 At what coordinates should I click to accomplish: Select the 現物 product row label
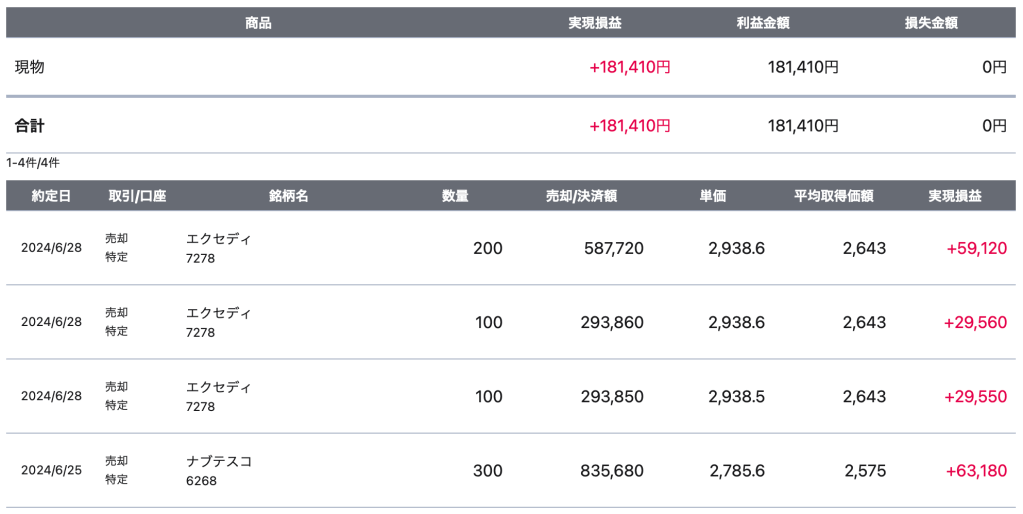(30, 67)
